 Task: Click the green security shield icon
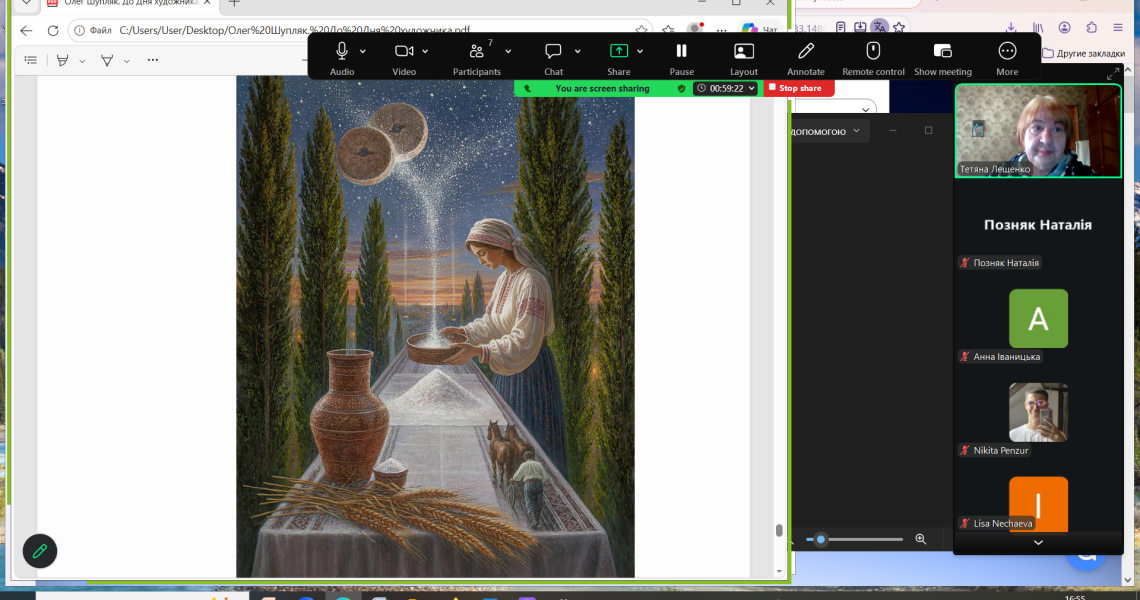pos(681,88)
